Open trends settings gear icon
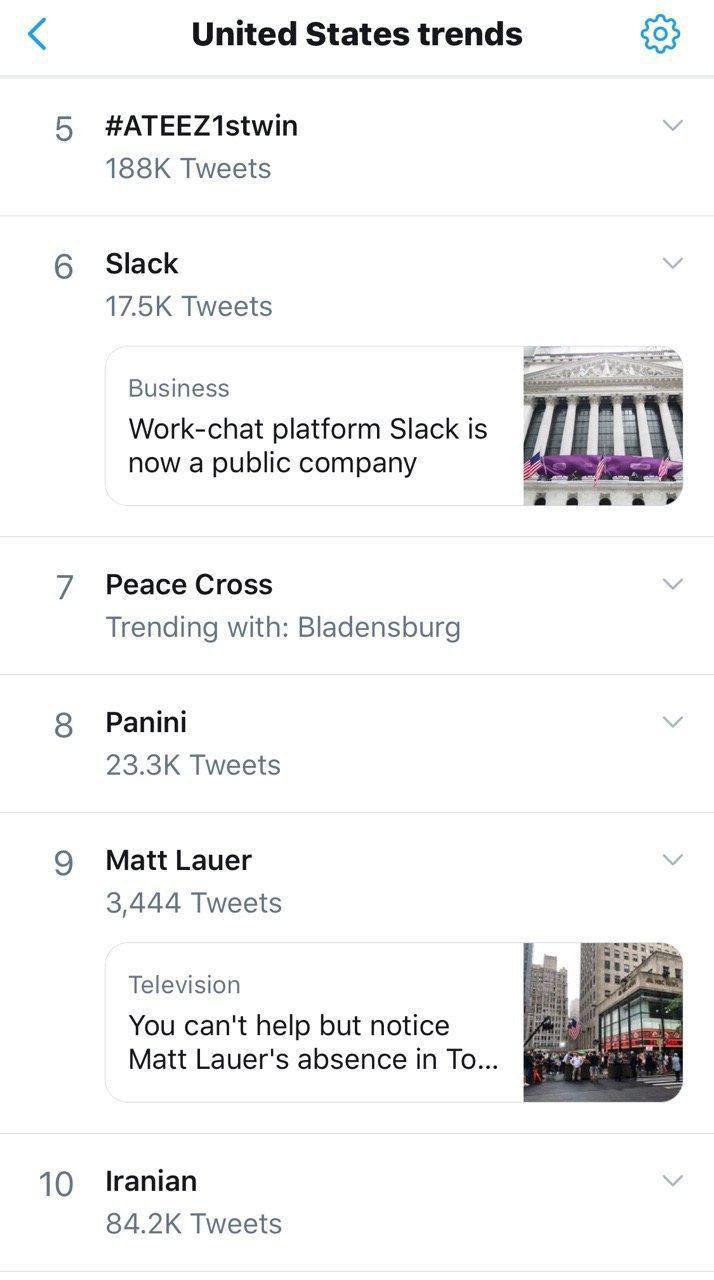Viewport: 714px width, 1280px height. tap(659, 35)
